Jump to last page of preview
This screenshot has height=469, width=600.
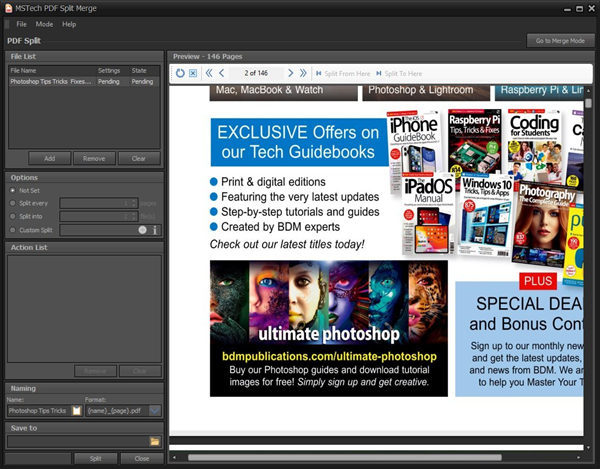coord(303,73)
